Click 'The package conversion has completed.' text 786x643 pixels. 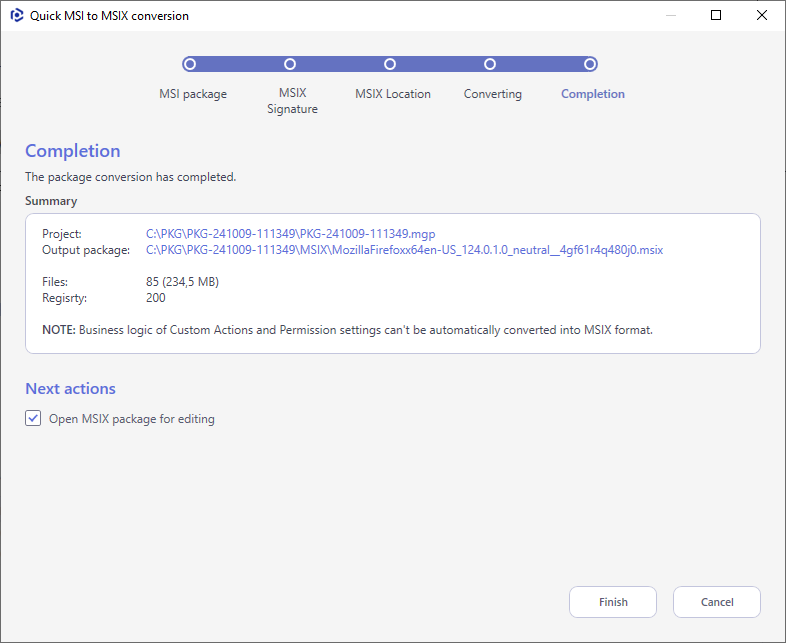pos(130,177)
